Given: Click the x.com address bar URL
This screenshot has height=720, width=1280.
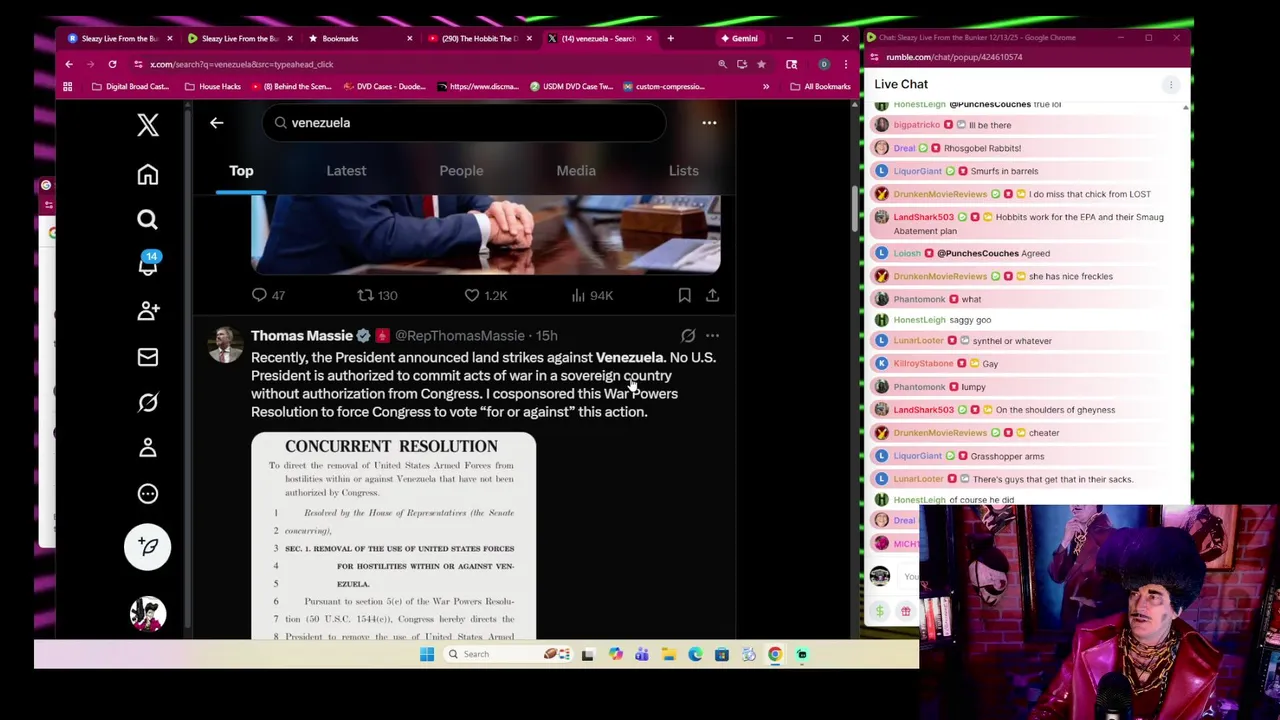Looking at the screenshot, I should (242, 64).
